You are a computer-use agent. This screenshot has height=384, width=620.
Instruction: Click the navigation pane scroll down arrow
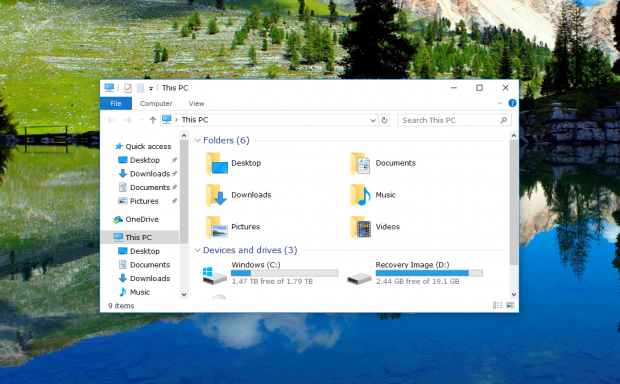(184, 295)
